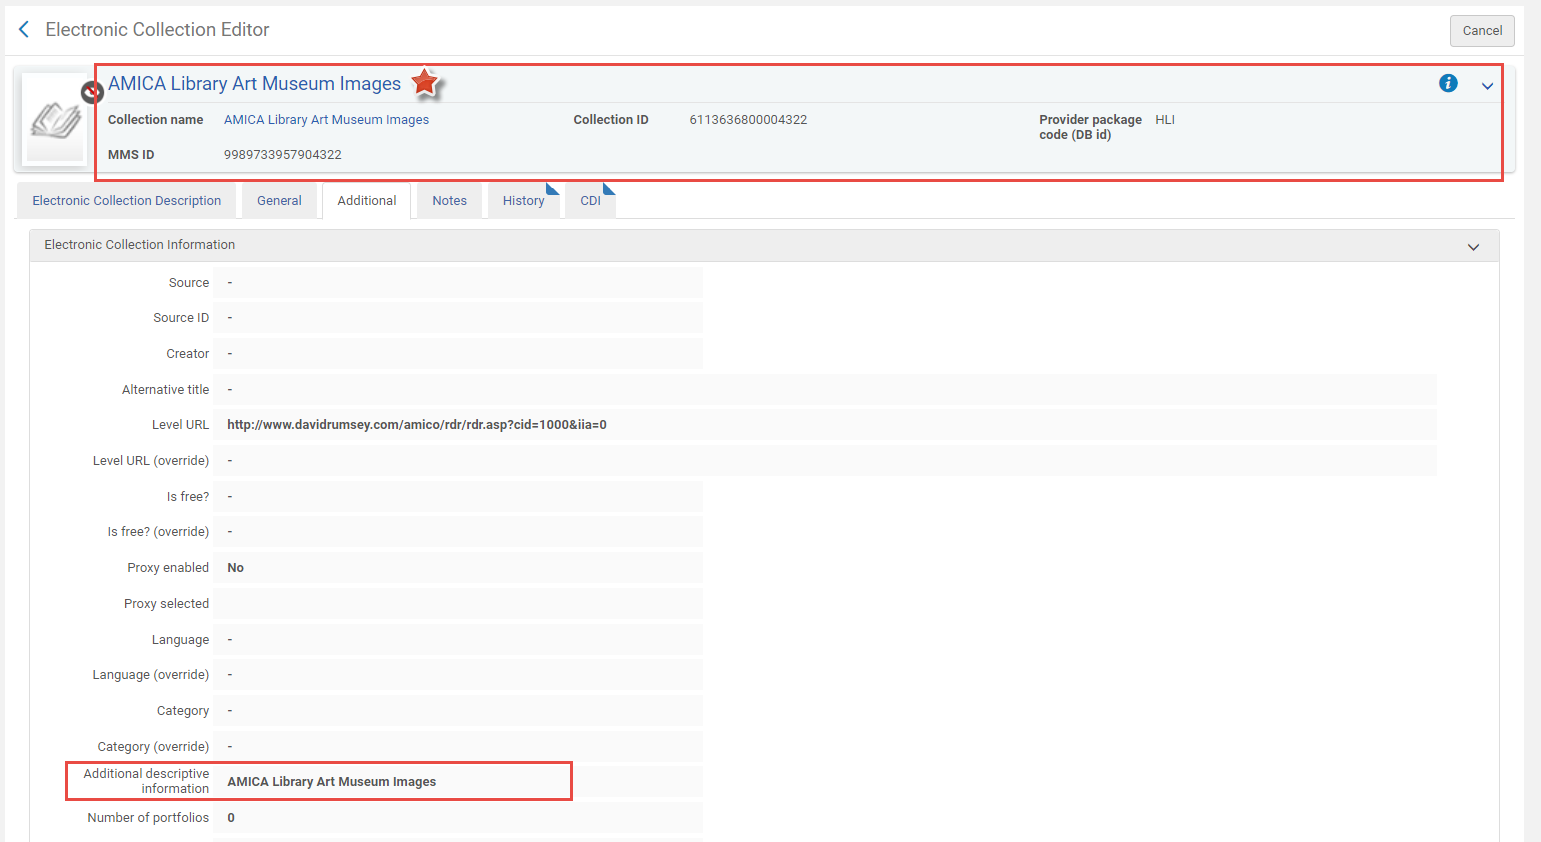
Task: Switch to the History tab
Action: [x=524, y=201]
